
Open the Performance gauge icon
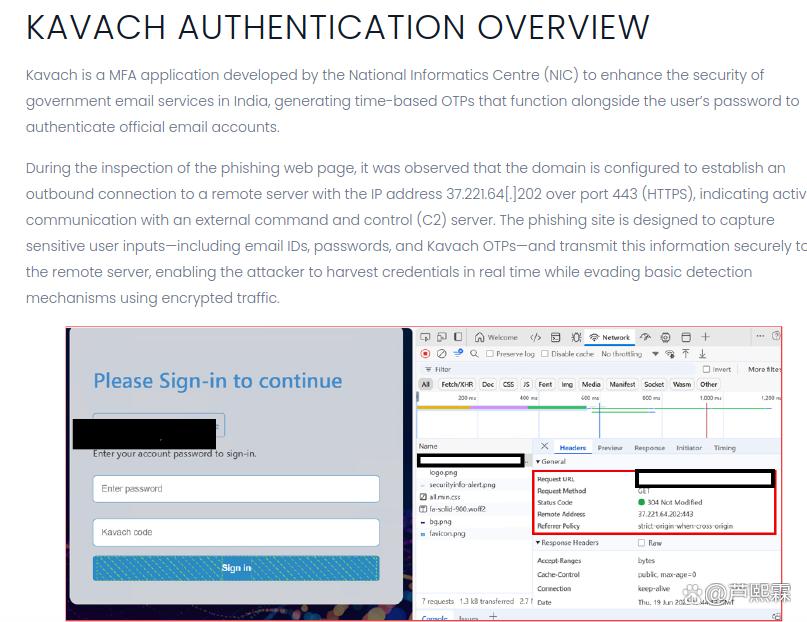coord(645,337)
